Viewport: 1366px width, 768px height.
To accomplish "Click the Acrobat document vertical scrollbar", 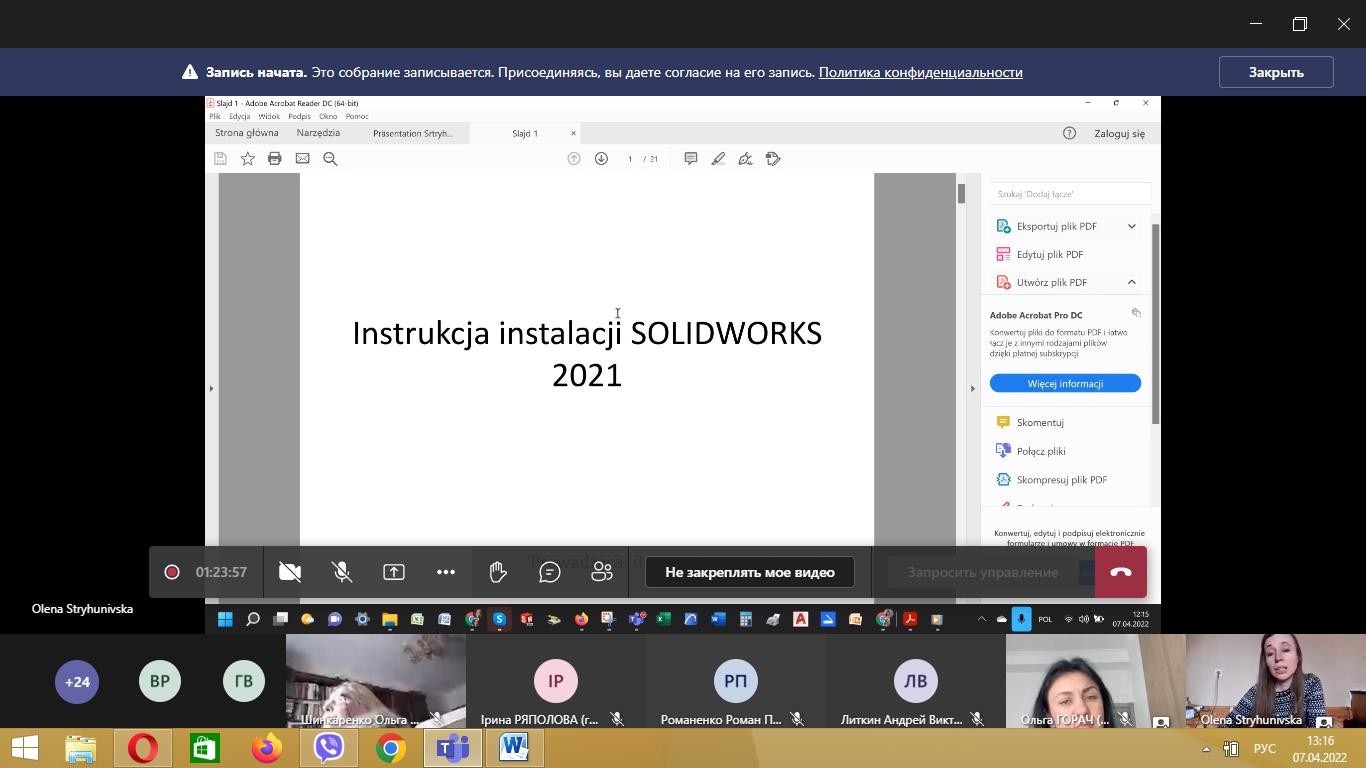I will click(x=961, y=194).
